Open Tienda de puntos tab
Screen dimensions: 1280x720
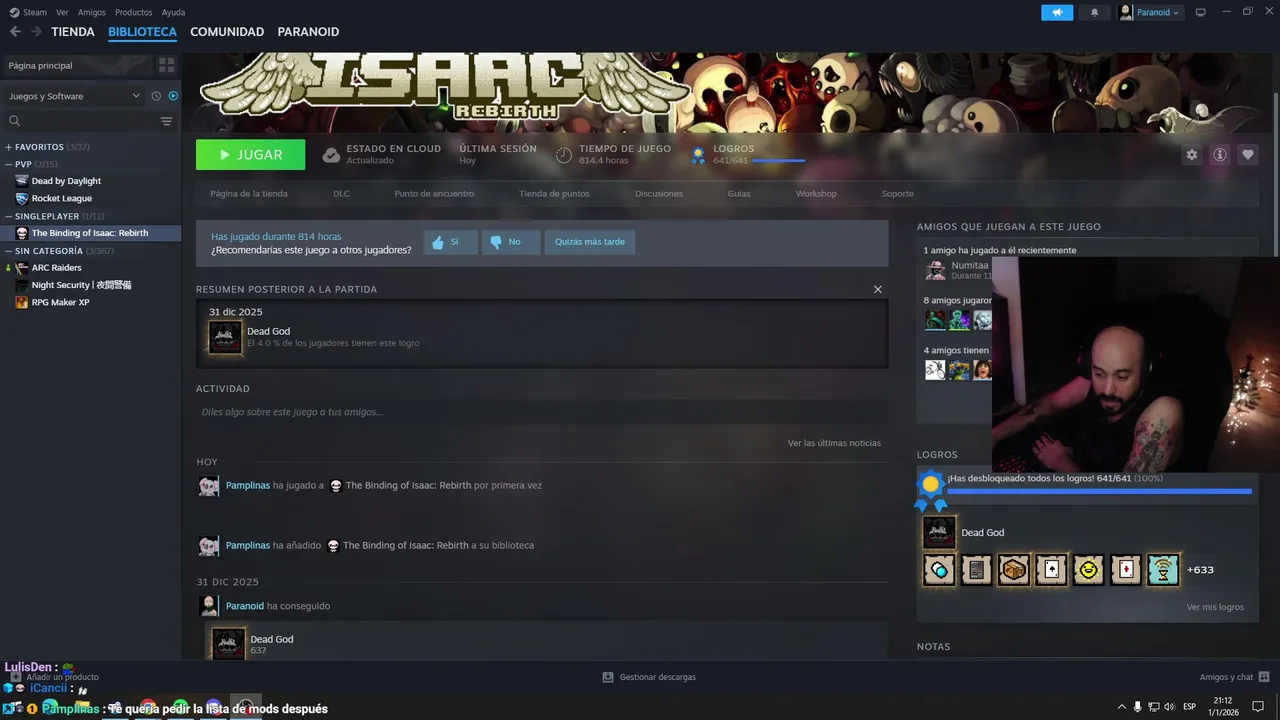tap(554, 194)
